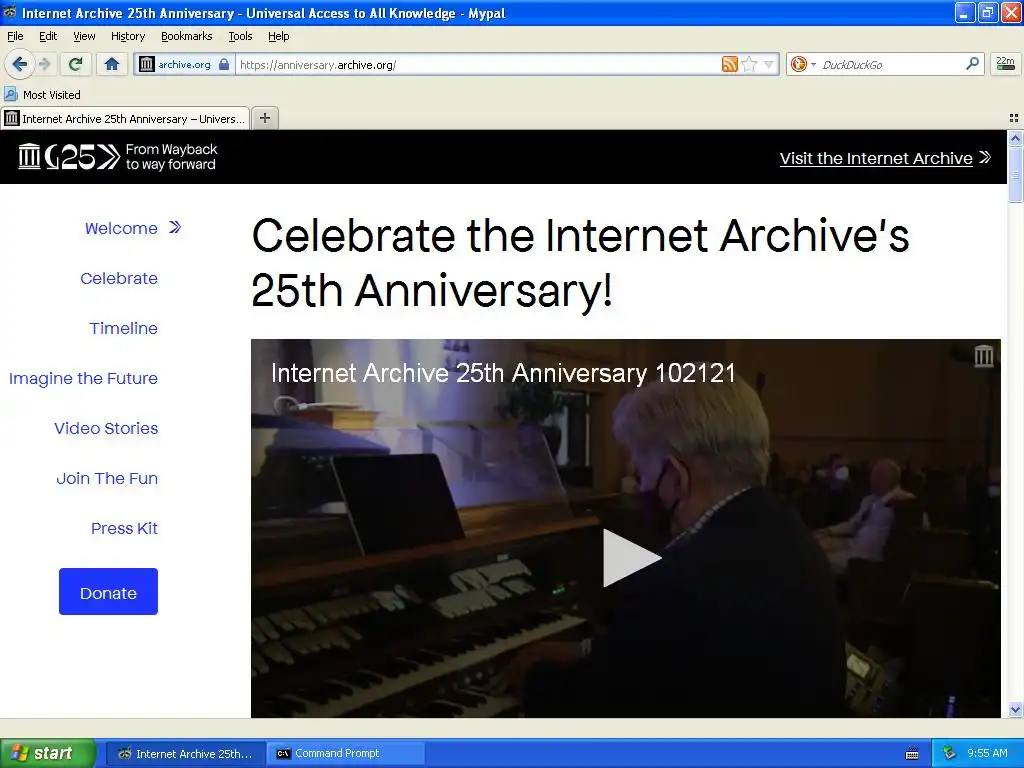1024x768 pixels.
Task: Open the Edit menu
Action: coord(48,36)
